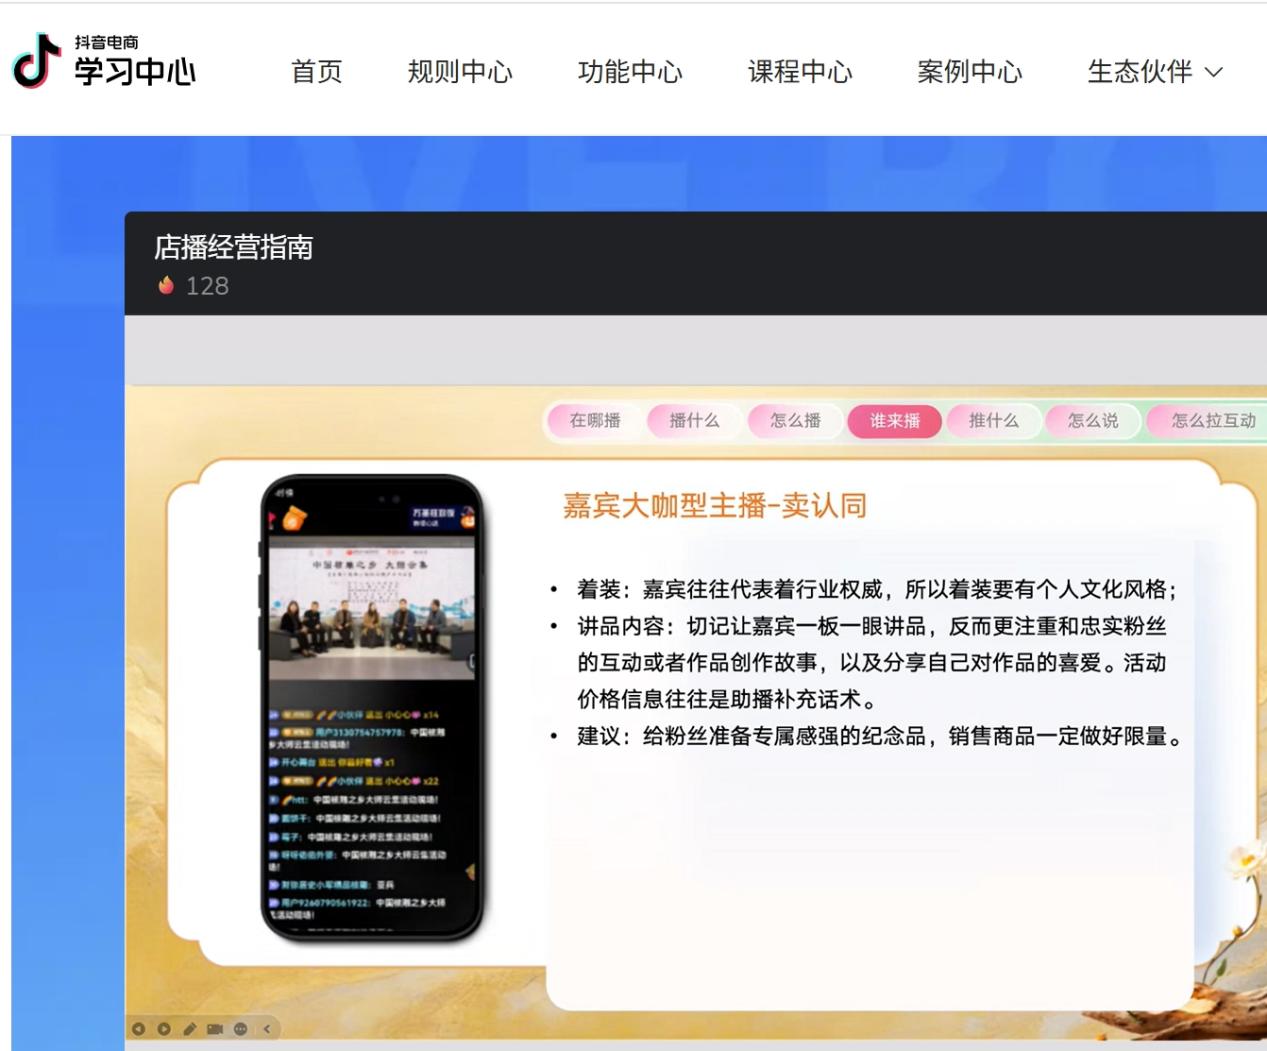Select the 怎么播 tab
Screen dimensions: 1267x1051
793,421
